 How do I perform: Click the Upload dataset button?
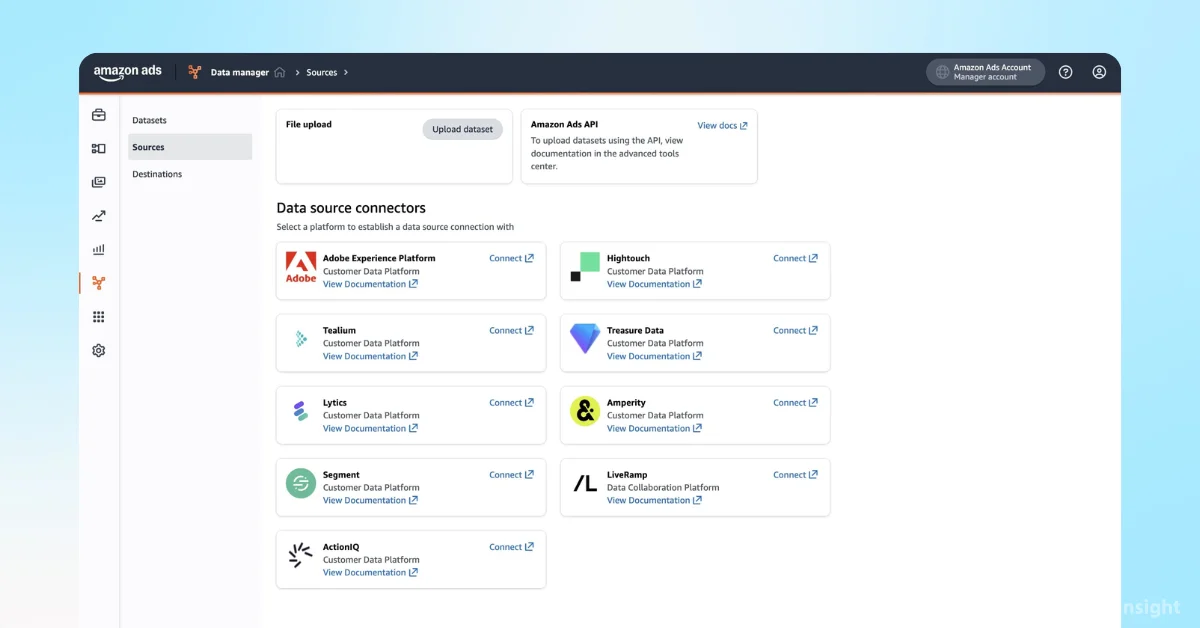click(462, 129)
